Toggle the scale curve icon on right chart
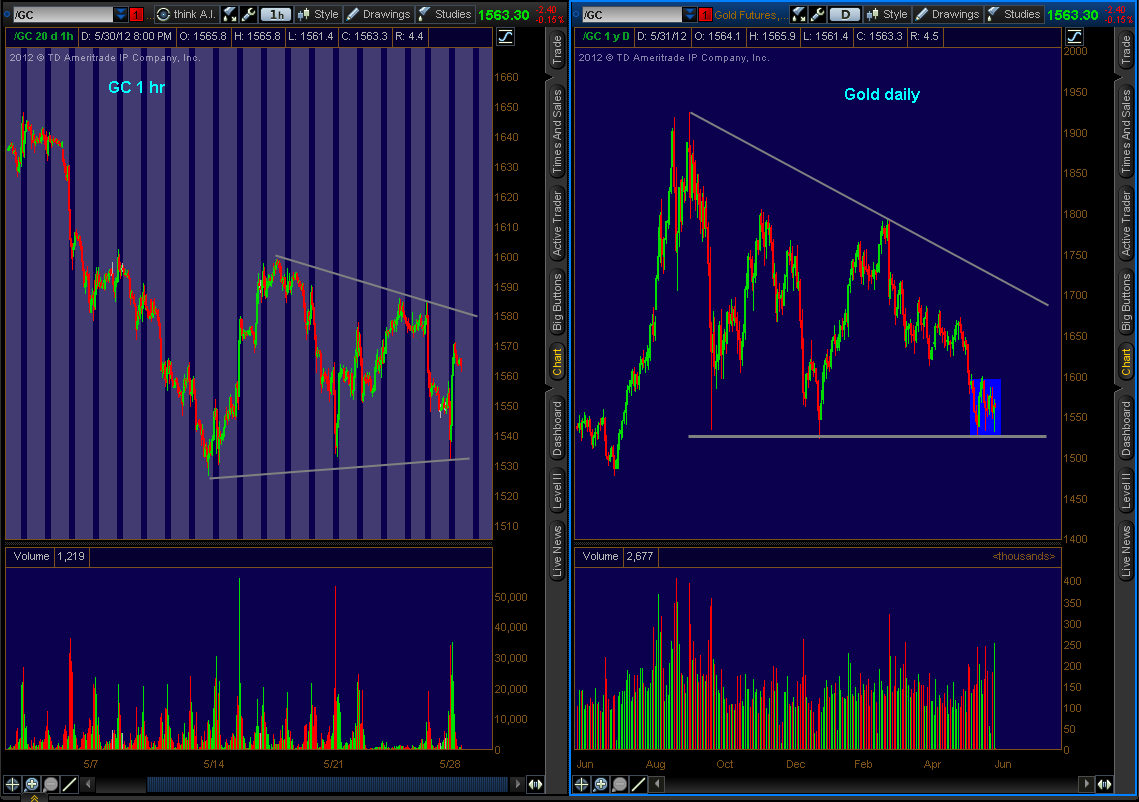The height and width of the screenshot is (802, 1139). coord(1073,36)
